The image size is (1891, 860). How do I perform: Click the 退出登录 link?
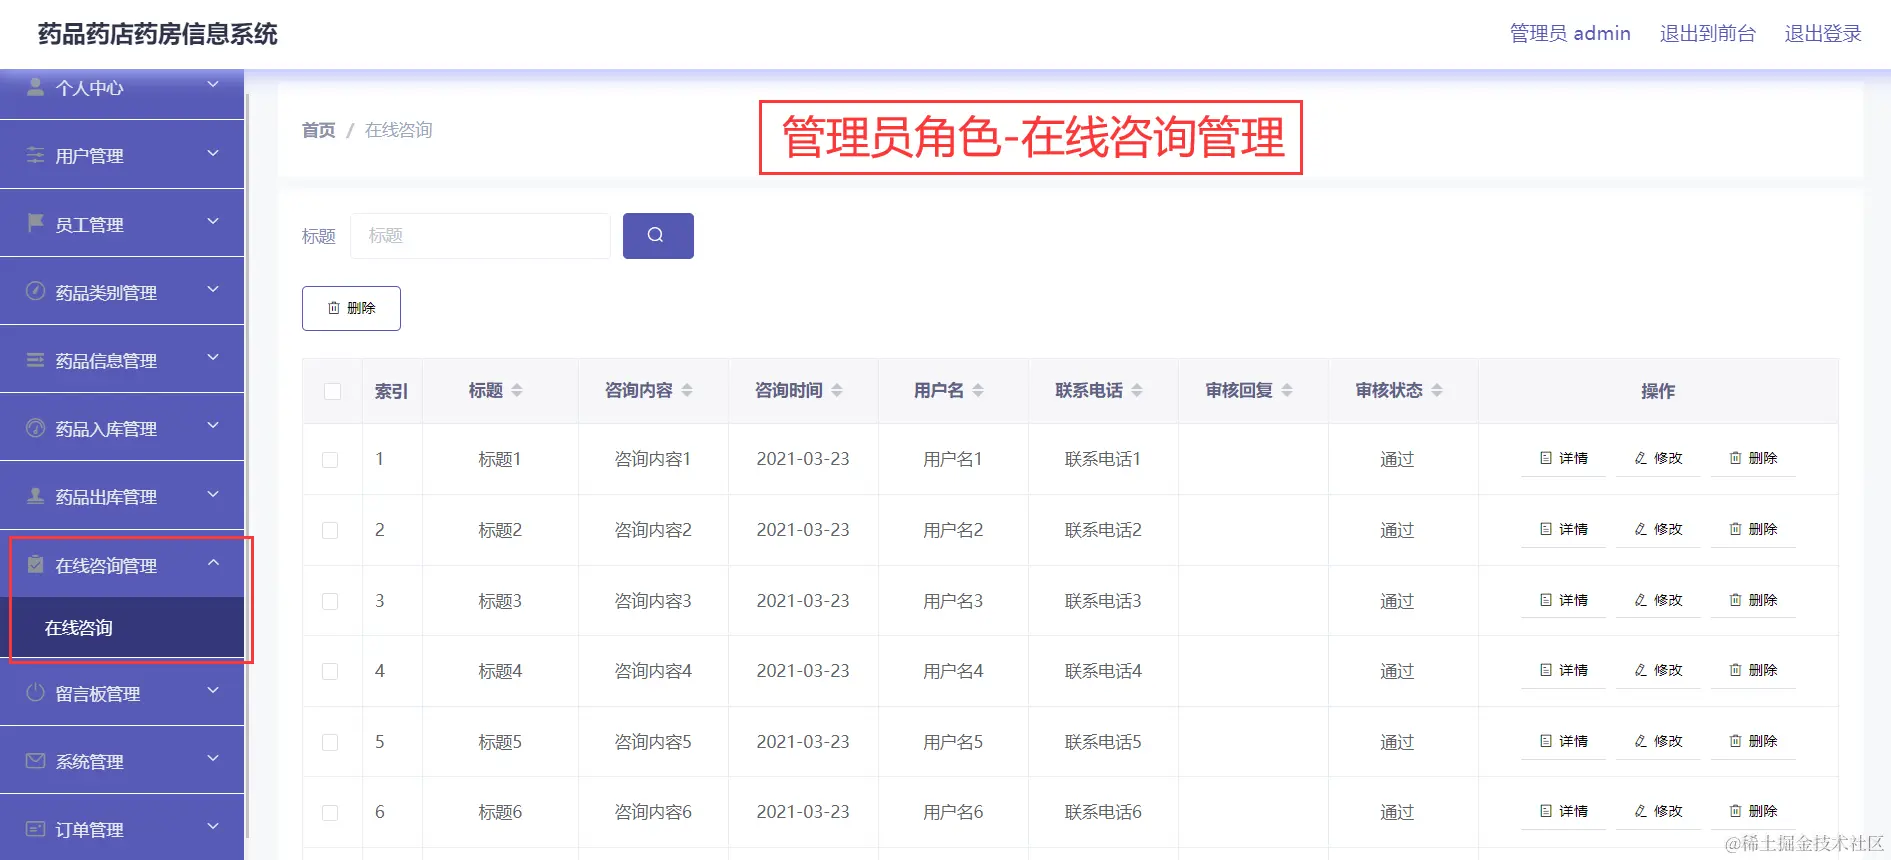1823,34
